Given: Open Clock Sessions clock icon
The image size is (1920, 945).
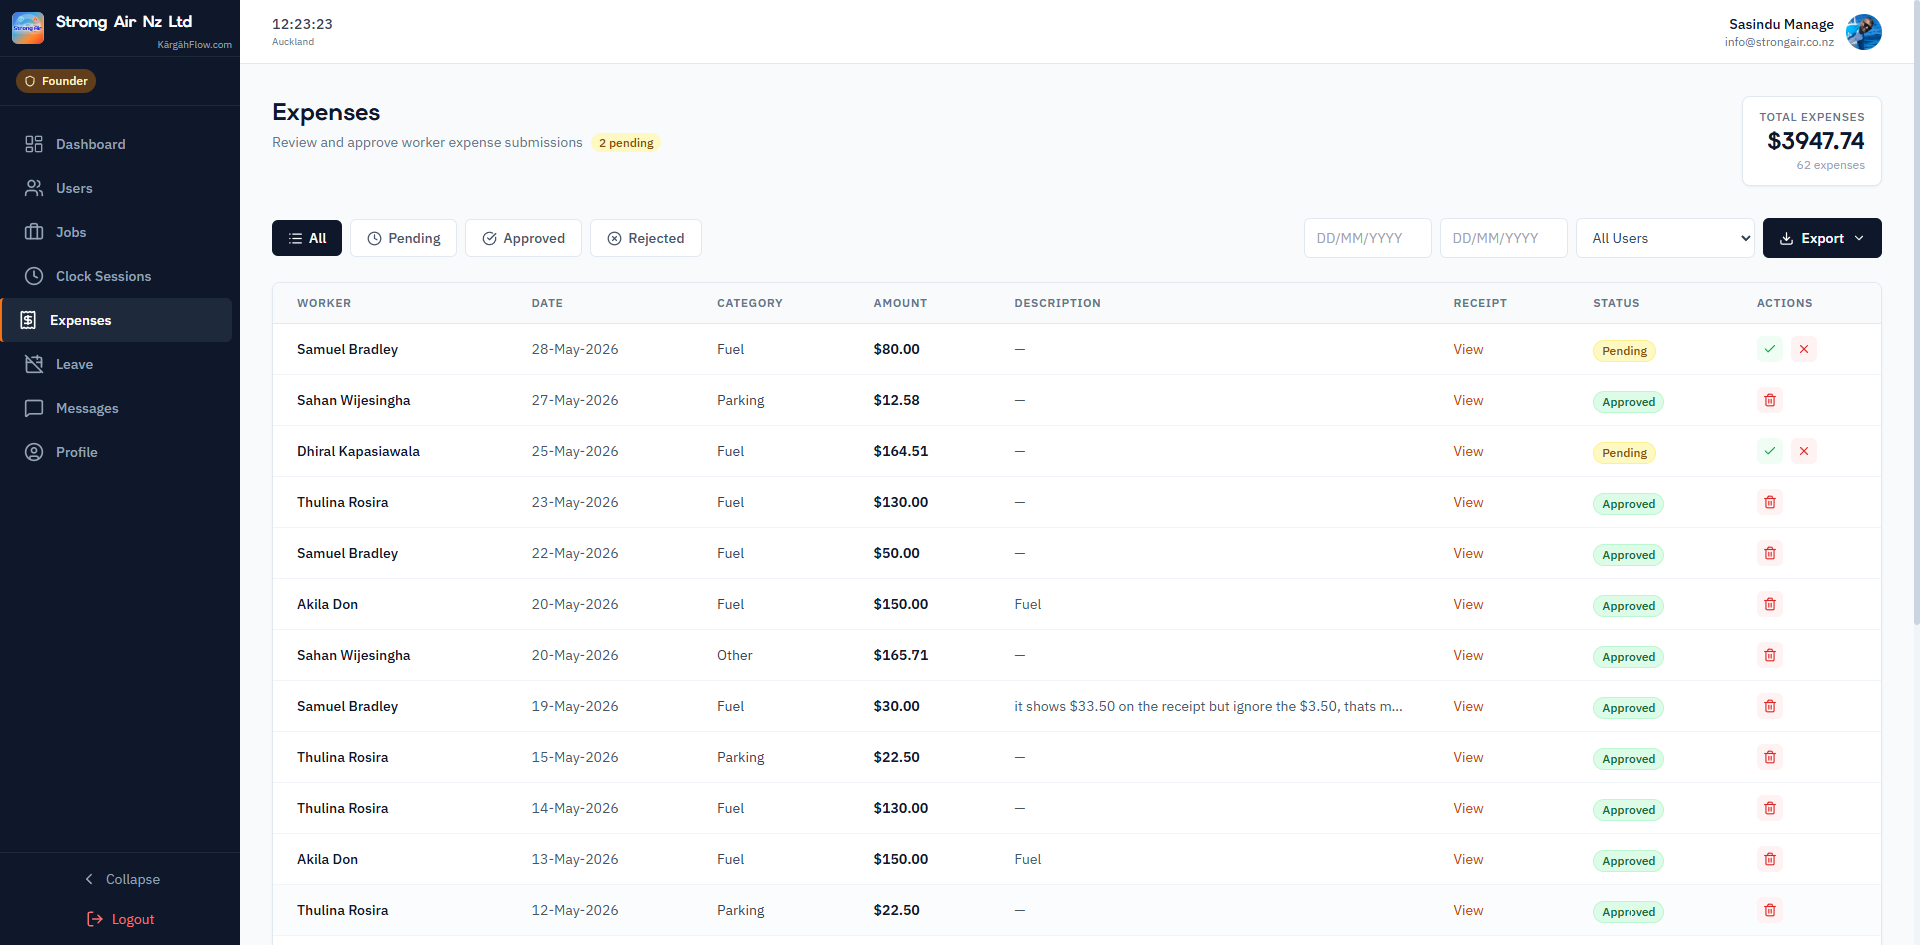Looking at the screenshot, I should (34, 276).
